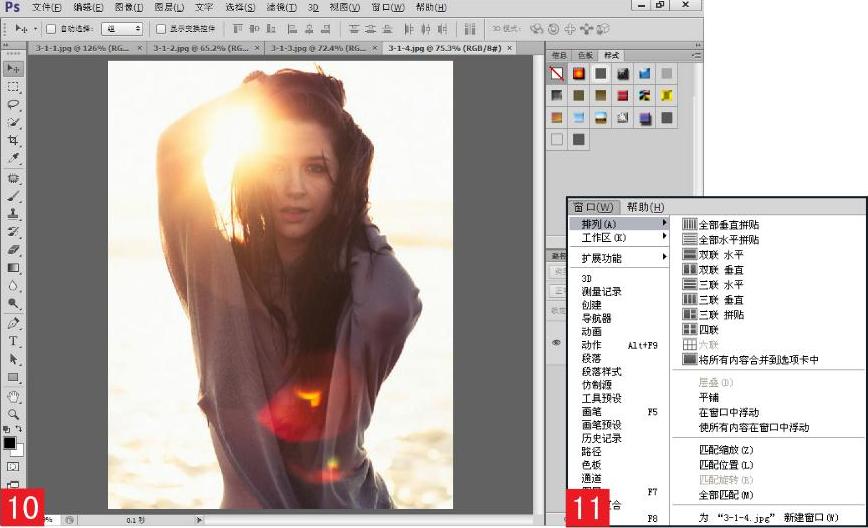Choose 在窗口中浮动
Screen dimensions: 868x528
tap(728, 412)
